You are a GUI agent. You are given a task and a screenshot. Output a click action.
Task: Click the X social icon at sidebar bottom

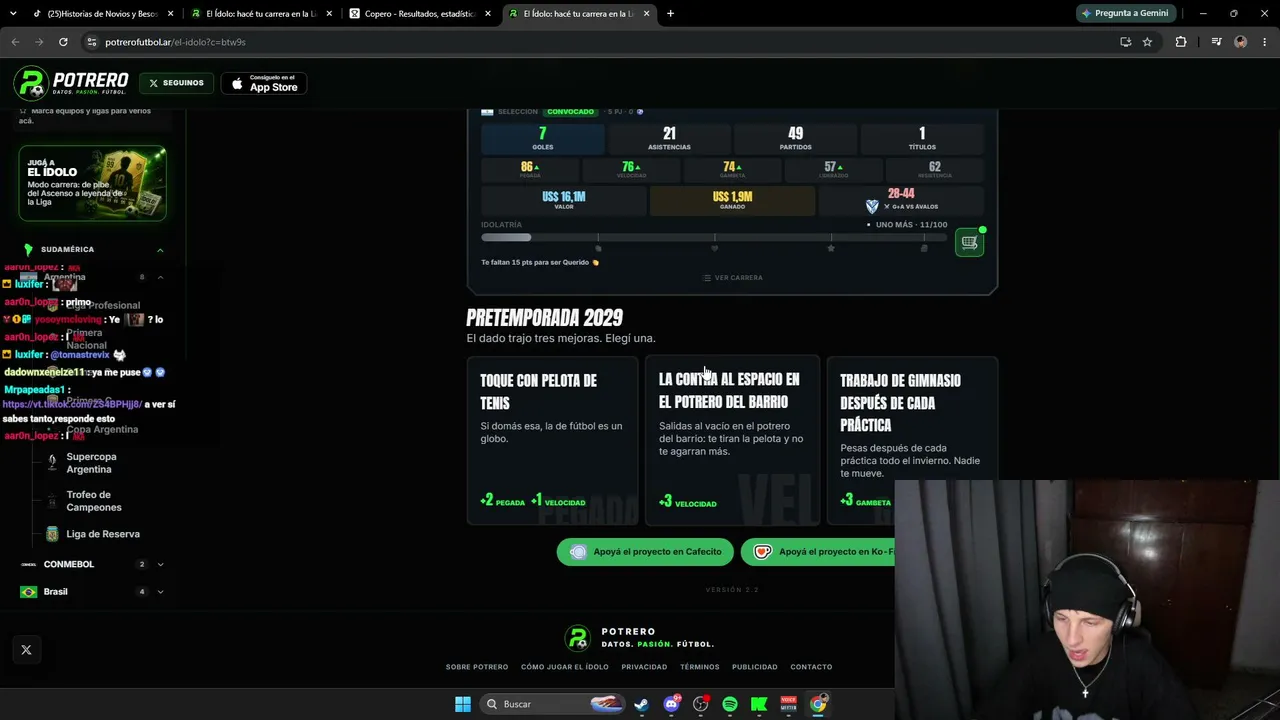tap(26, 650)
